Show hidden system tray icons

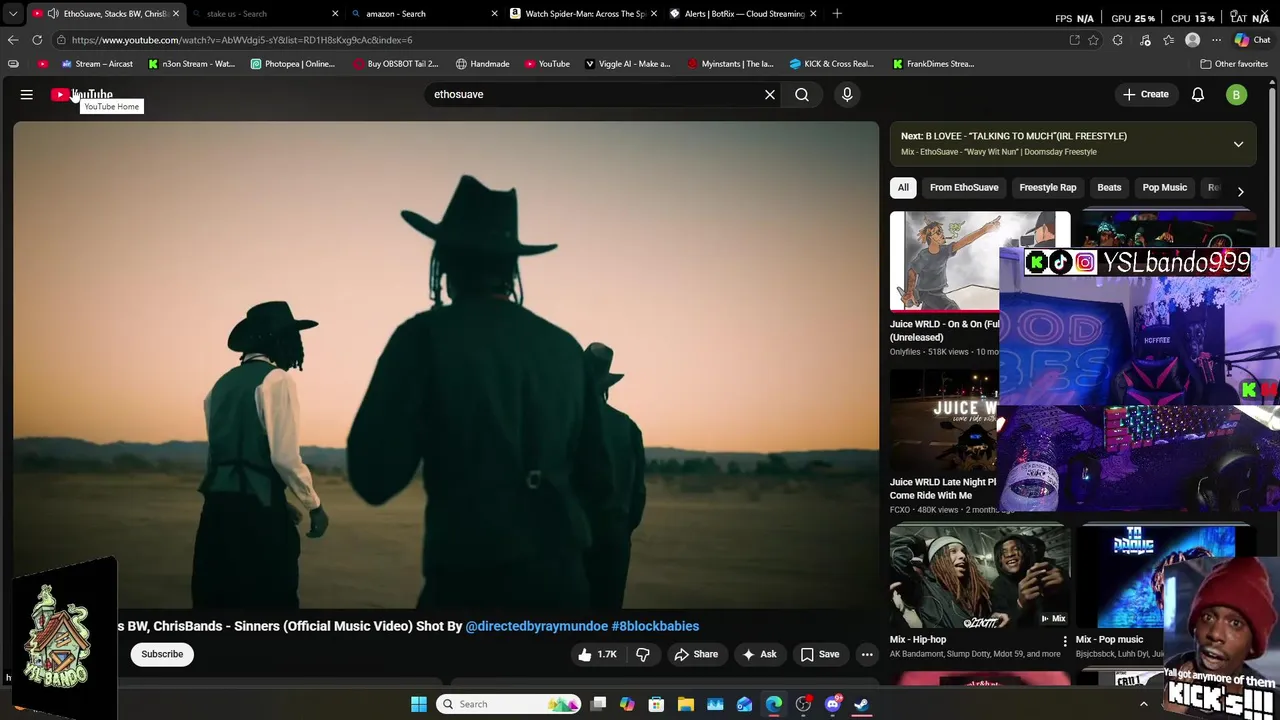coord(1144,704)
